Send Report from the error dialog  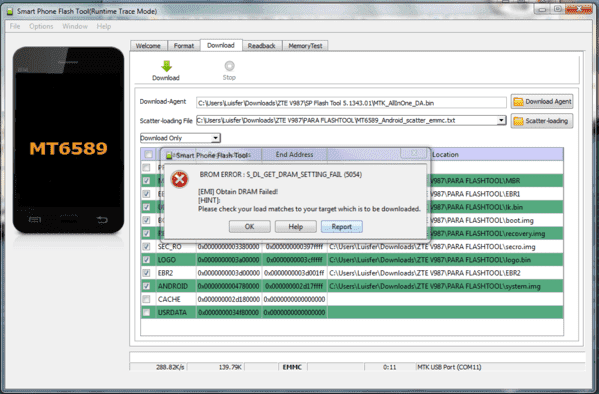click(342, 227)
